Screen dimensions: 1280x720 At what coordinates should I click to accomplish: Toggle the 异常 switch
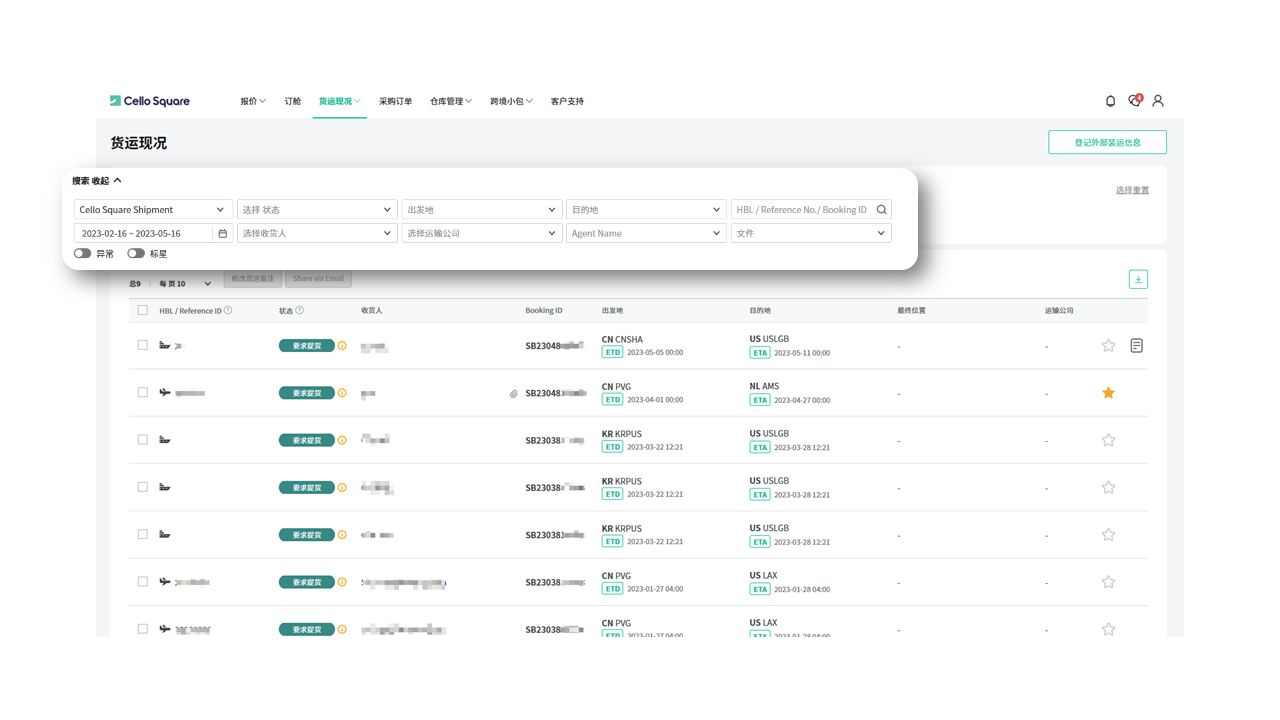[83, 254]
